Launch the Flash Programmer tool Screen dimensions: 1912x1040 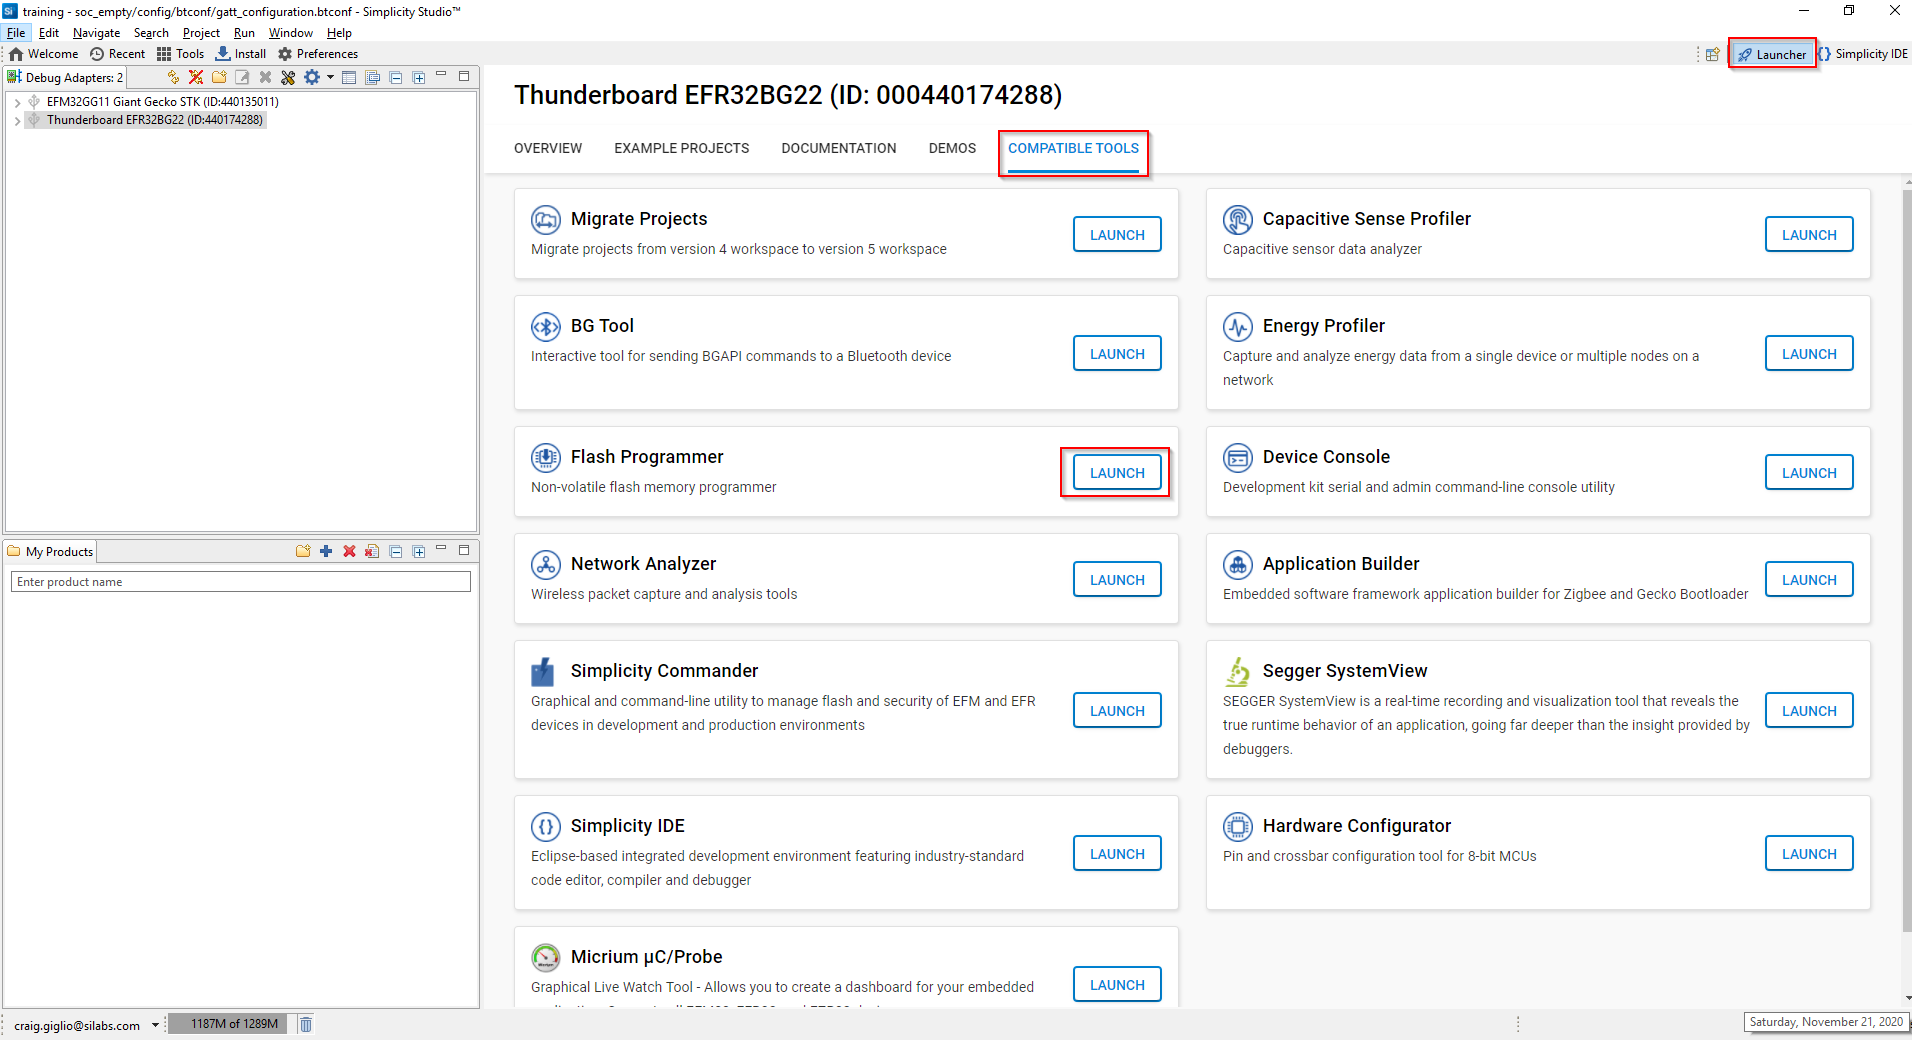(1117, 473)
